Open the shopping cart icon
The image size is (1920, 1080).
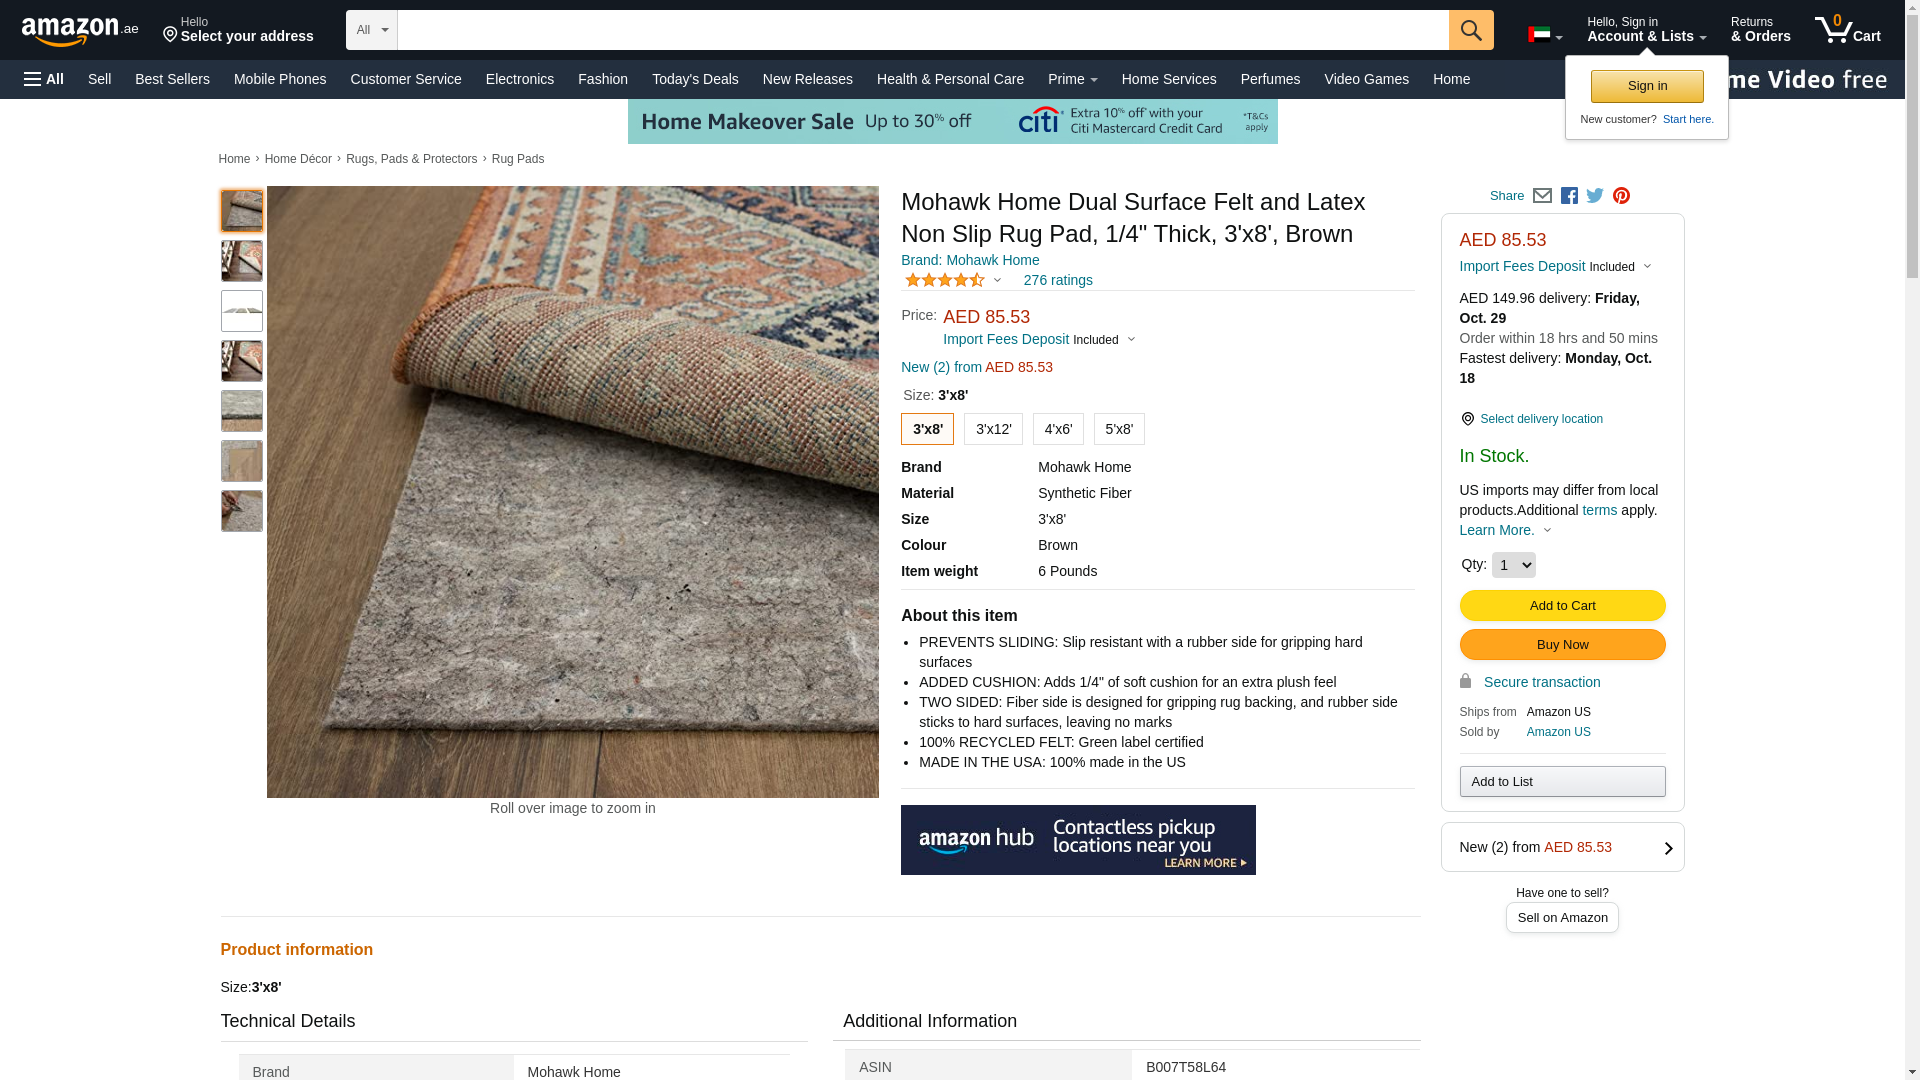[x=1848, y=30]
